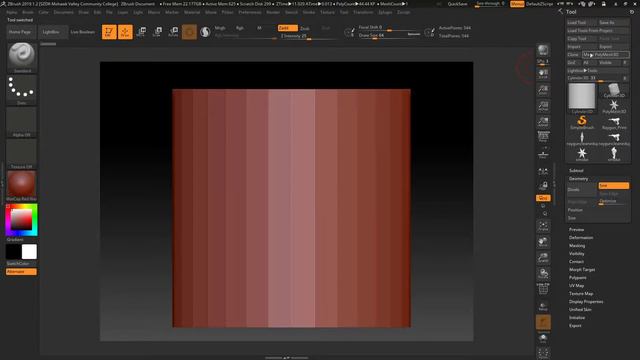The width and height of the screenshot is (640, 360).
Task: Toggle the orange Ghost button
Action: coord(543,322)
